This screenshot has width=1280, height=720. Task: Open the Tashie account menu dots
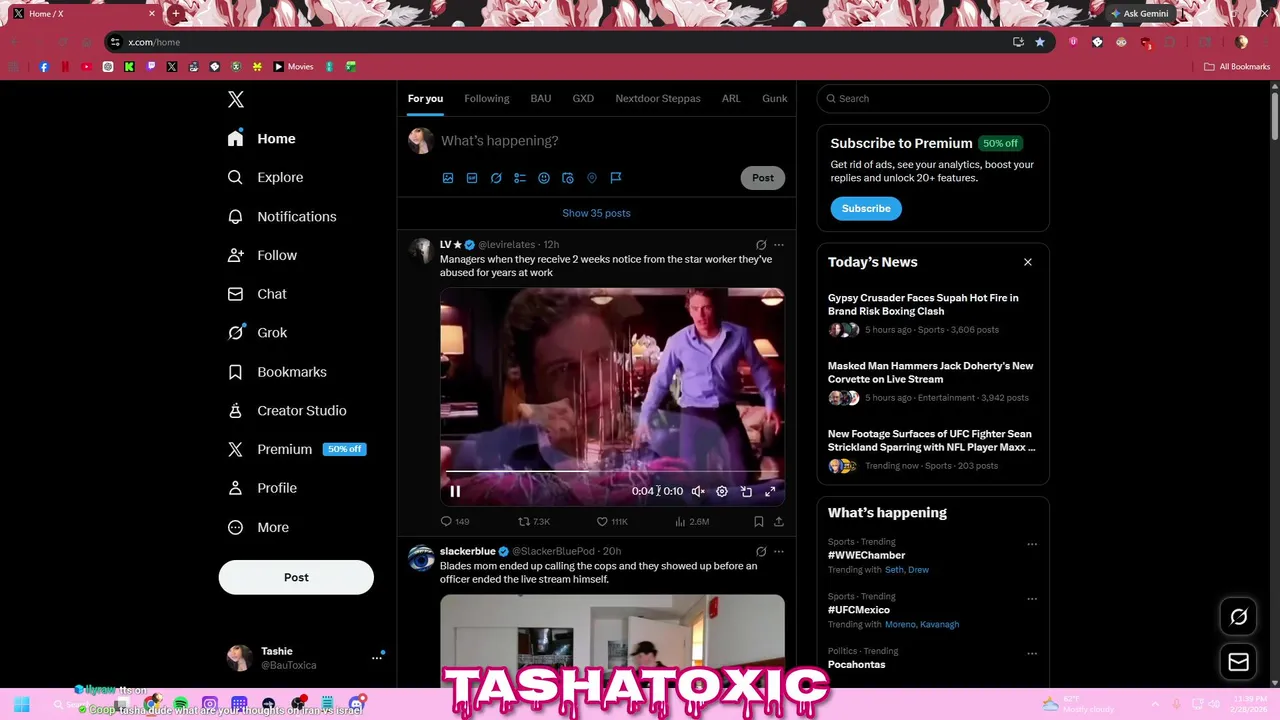tap(377, 658)
